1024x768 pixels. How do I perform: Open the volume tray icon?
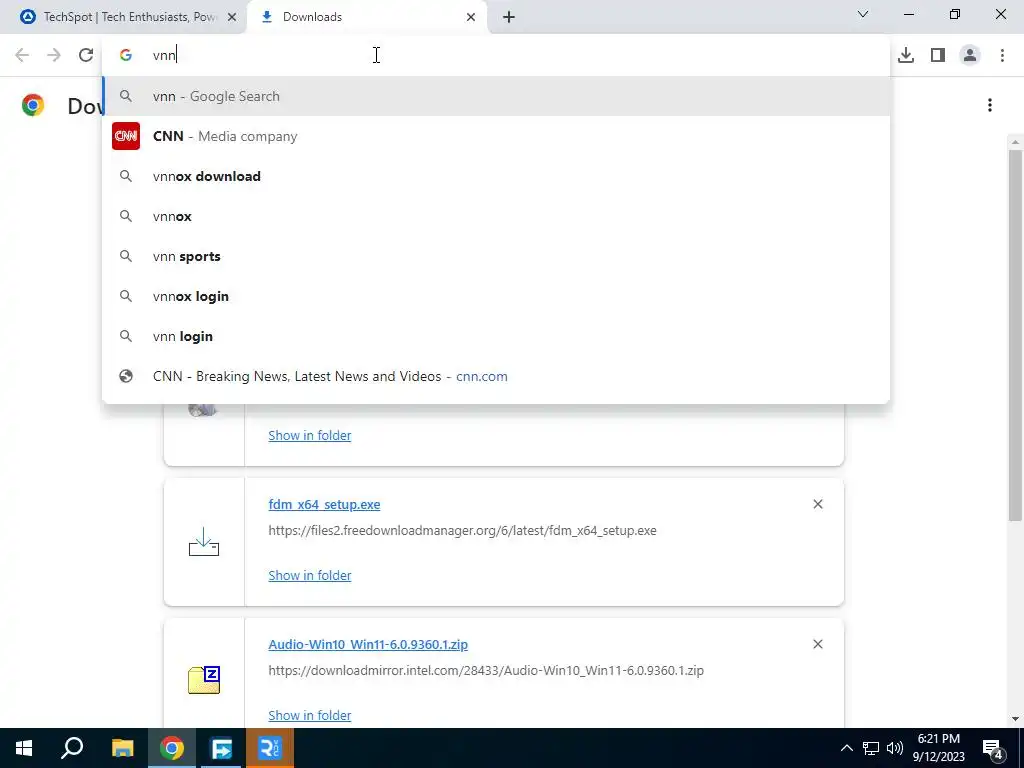point(895,748)
